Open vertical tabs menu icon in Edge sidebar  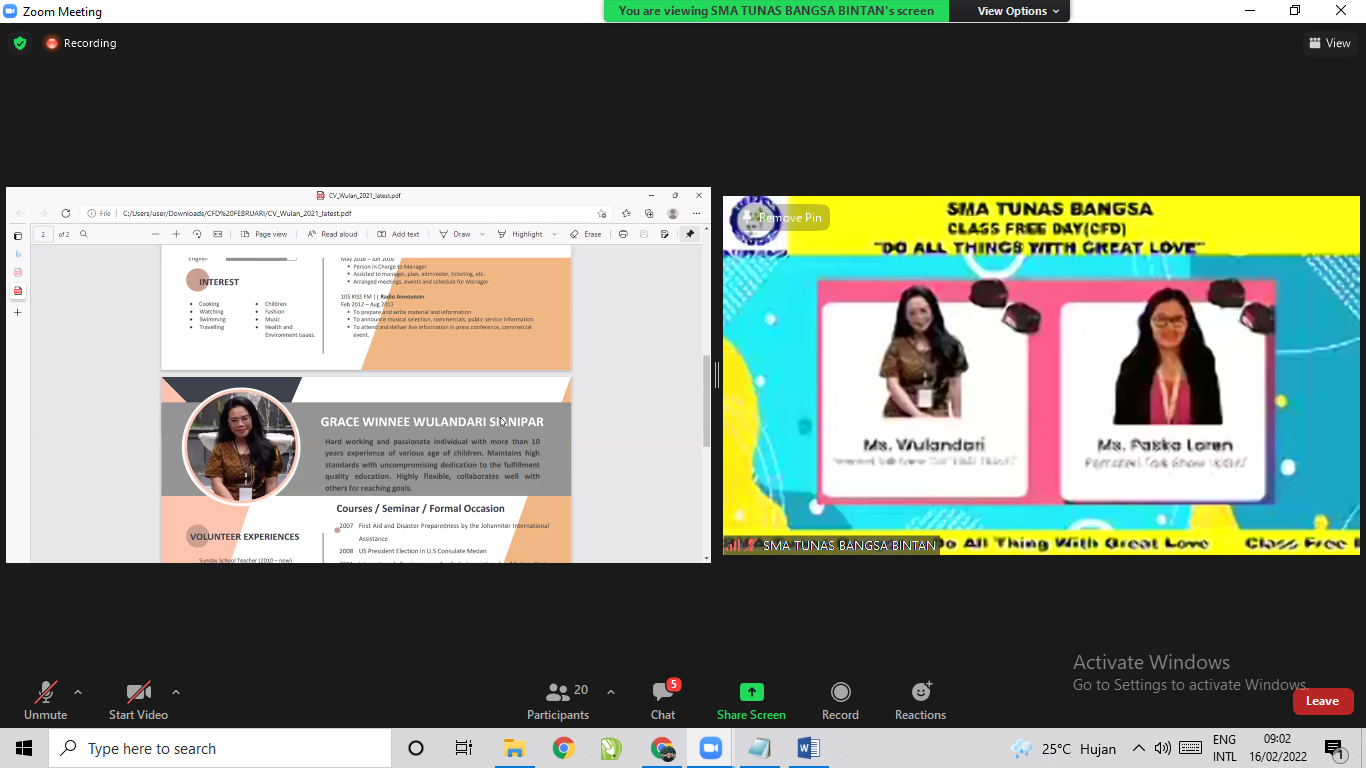tap(17, 236)
